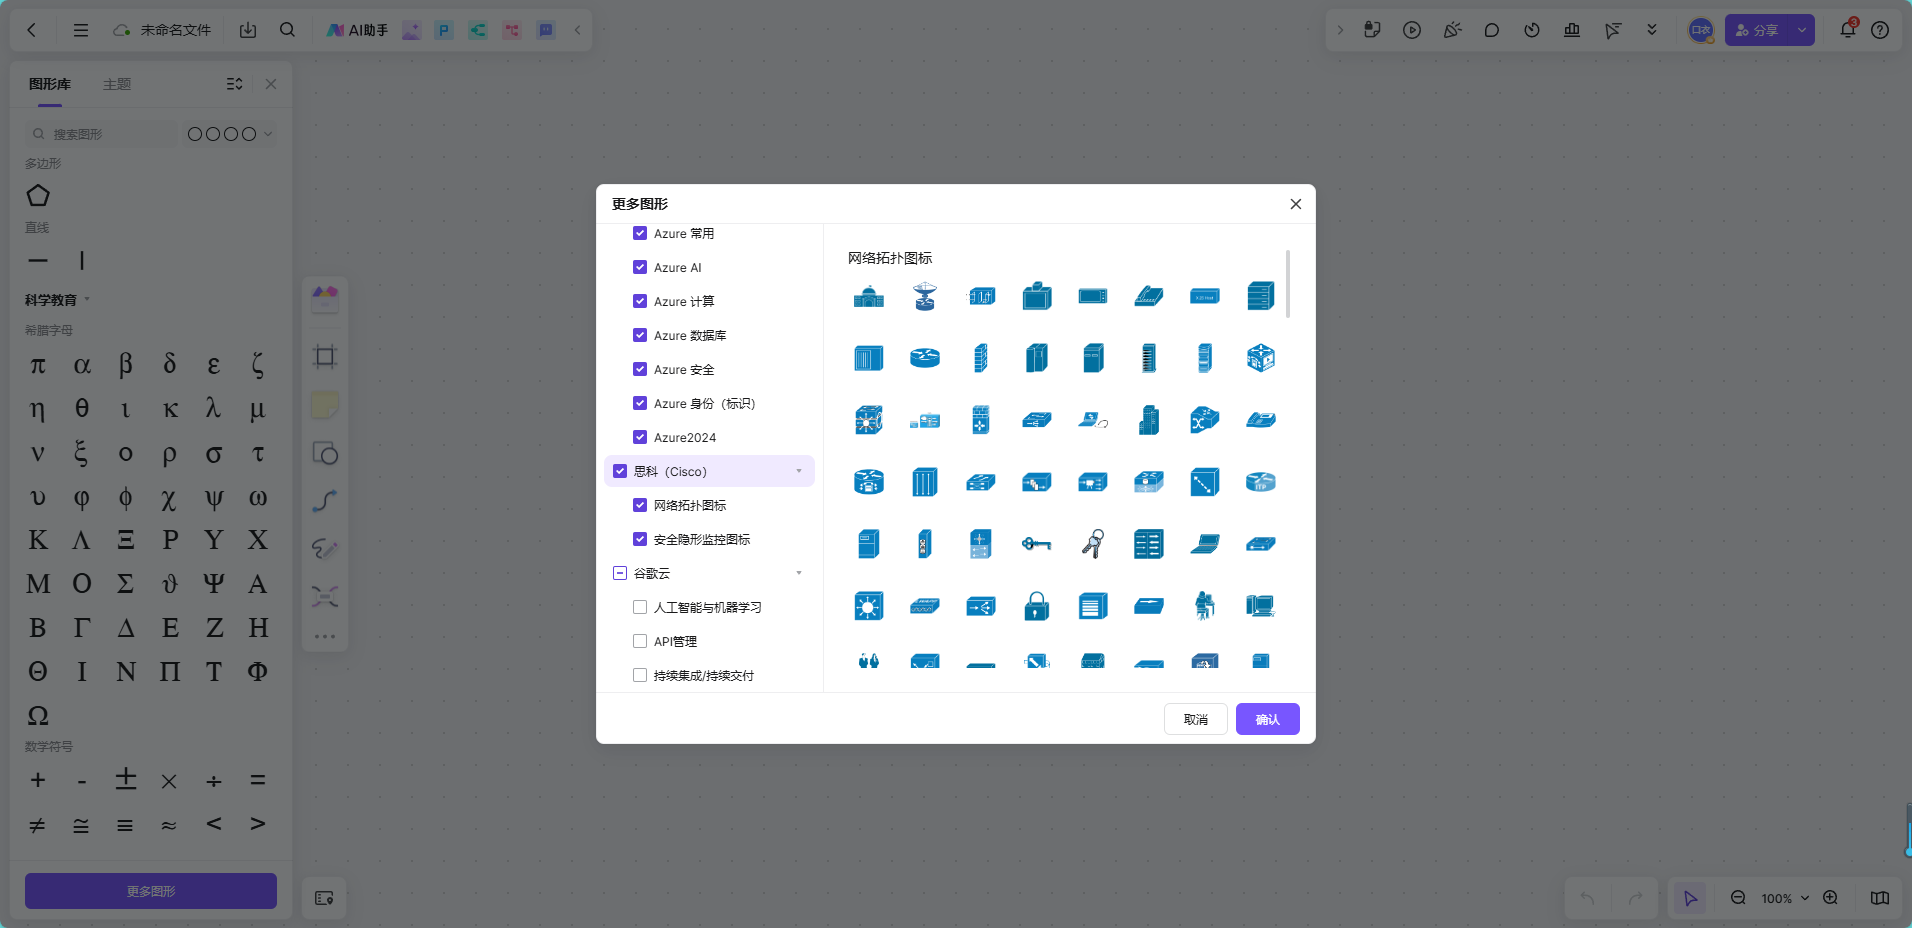Viewport: 1912px width, 928px height.
Task: Expand the share button dropdown arrow
Action: point(1802,30)
